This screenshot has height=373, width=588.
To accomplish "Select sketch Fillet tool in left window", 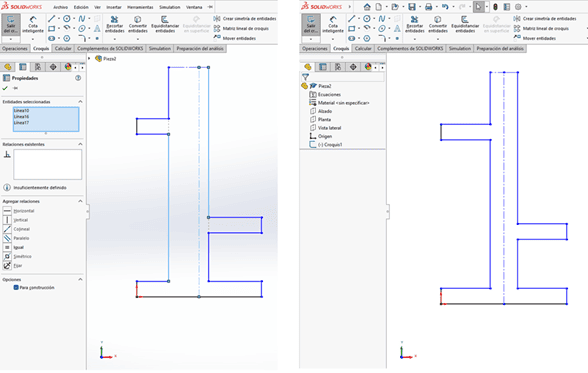I will coord(82,38).
